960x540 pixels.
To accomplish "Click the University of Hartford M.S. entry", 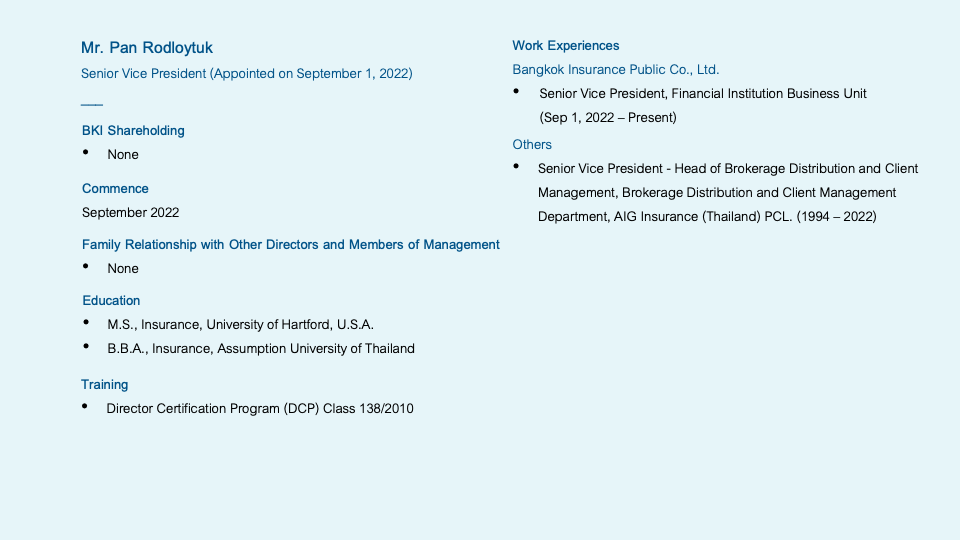I will pyautogui.click(x=240, y=324).
